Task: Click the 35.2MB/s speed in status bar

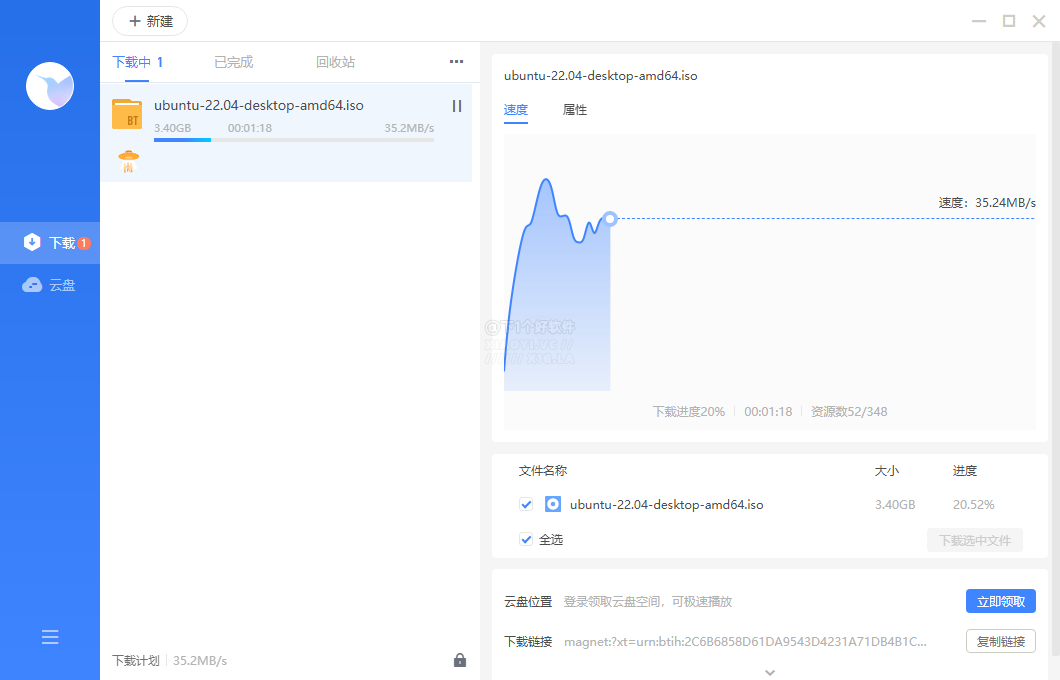Action: click(x=200, y=660)
